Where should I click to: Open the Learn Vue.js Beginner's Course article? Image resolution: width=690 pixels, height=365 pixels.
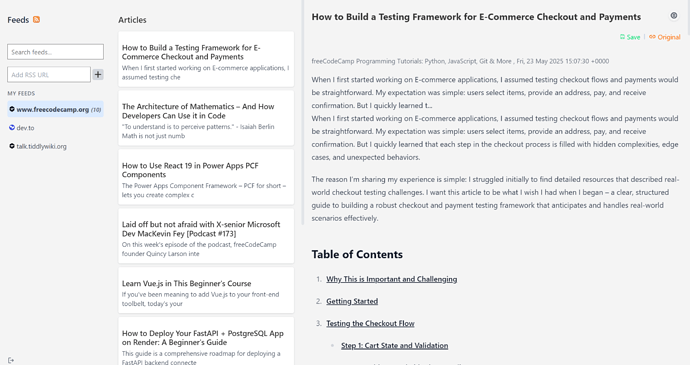(x=206, y=290)
